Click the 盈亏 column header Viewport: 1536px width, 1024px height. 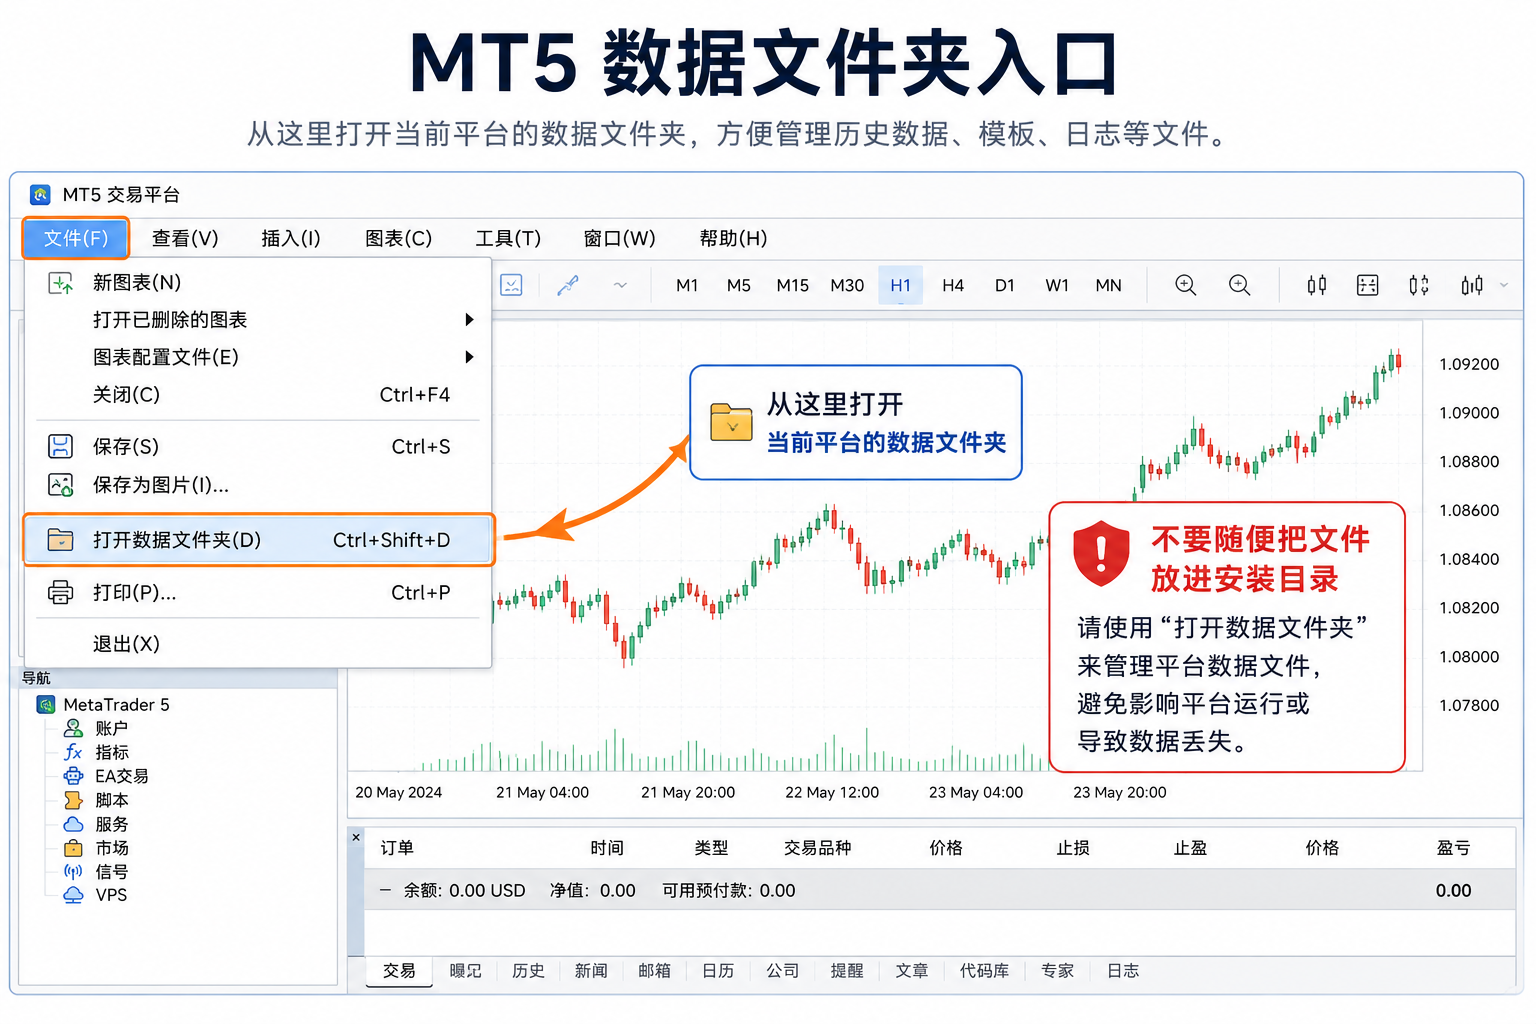1454,848
